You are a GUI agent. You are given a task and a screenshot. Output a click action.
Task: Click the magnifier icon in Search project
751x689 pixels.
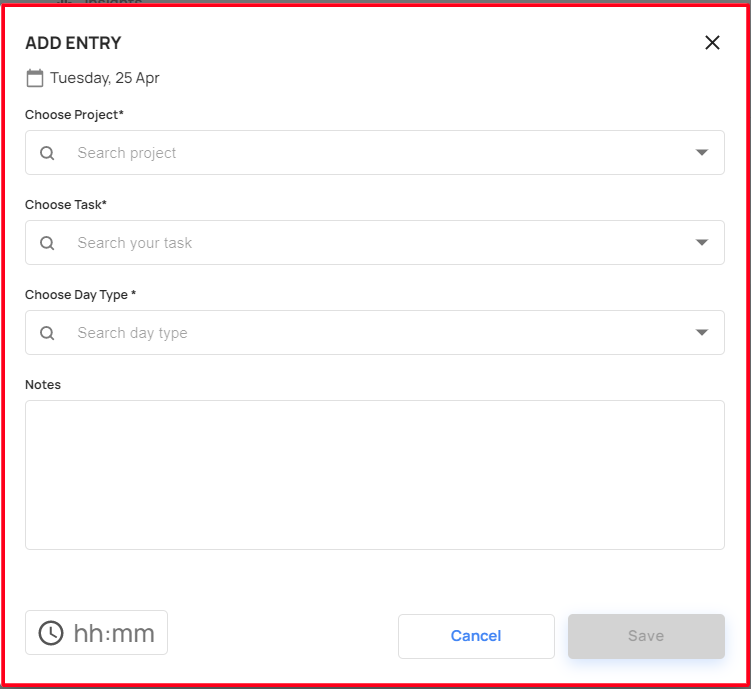[47, 153]
